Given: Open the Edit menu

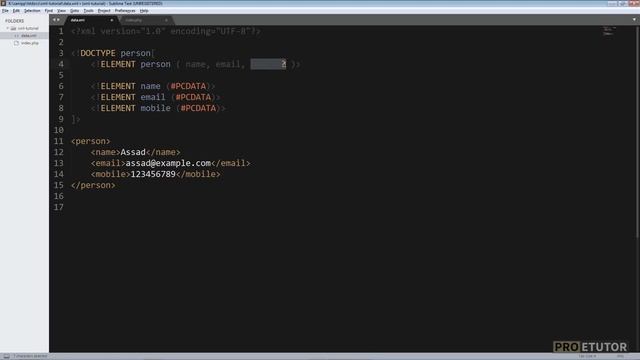Looking at the screenshot, I should coord(16,11).
